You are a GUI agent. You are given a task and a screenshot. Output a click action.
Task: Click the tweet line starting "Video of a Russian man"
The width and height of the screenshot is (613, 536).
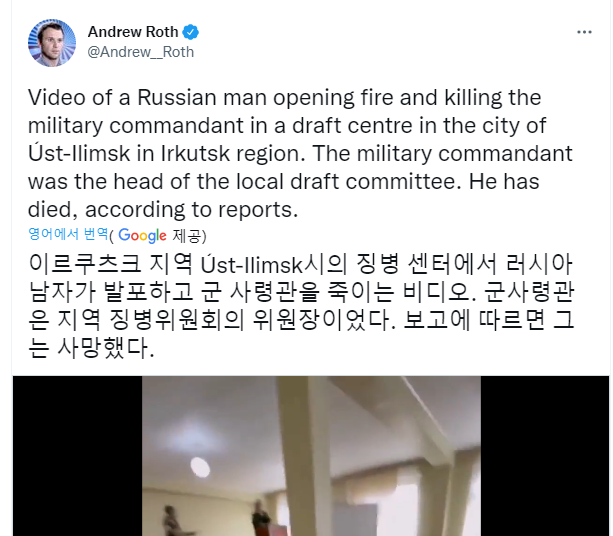tap(284, 98)
